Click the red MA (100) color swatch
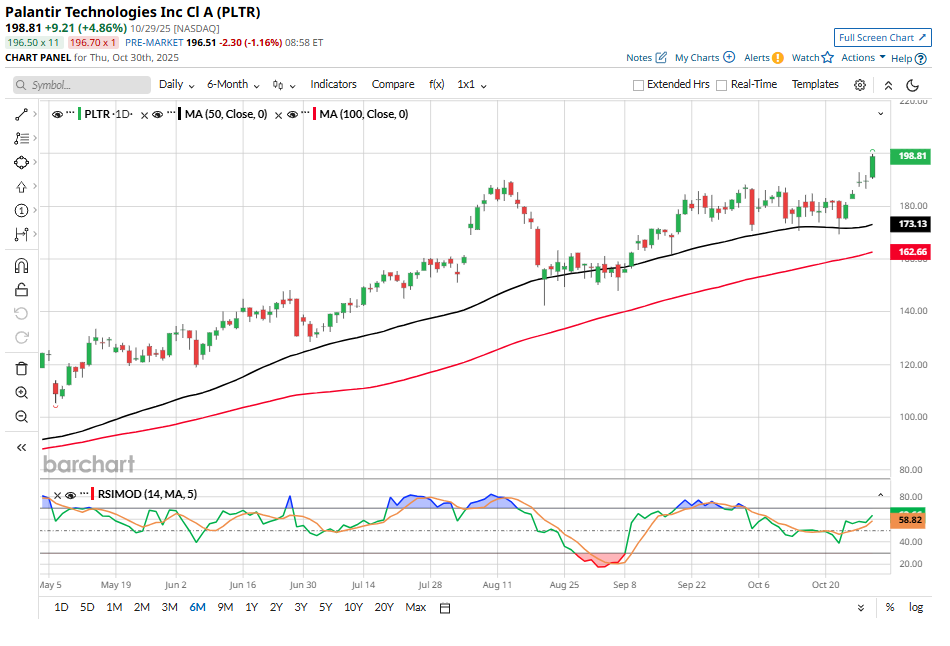Image resolution: width=950 pixels, height=646 pixels. pyautogui.click(x=316, y=115)
